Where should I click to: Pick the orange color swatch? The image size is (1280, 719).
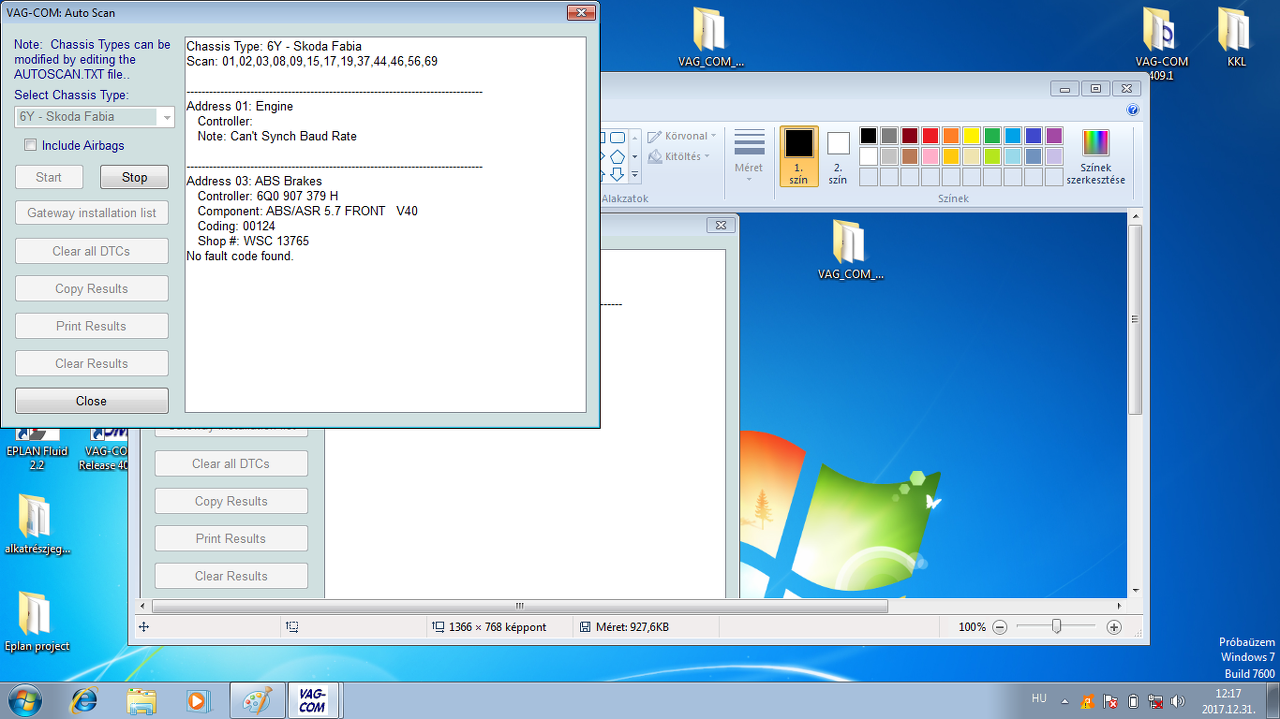[951, 136]
